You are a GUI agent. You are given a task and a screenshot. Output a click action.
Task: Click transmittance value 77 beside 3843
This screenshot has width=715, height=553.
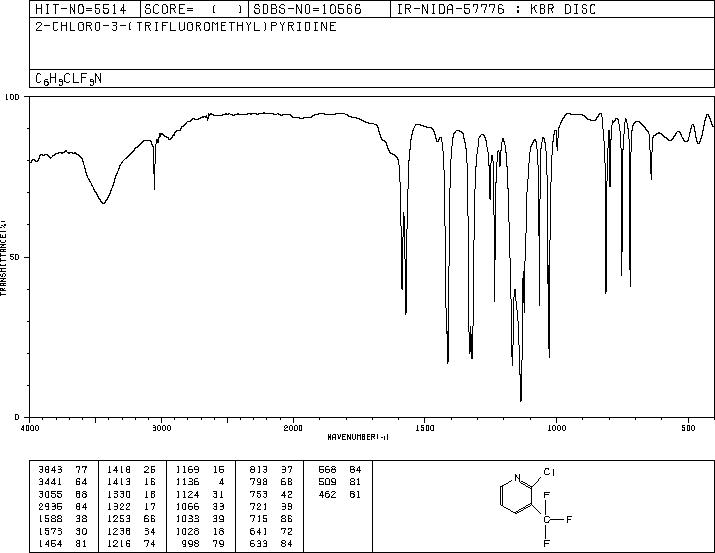[82, 469]
